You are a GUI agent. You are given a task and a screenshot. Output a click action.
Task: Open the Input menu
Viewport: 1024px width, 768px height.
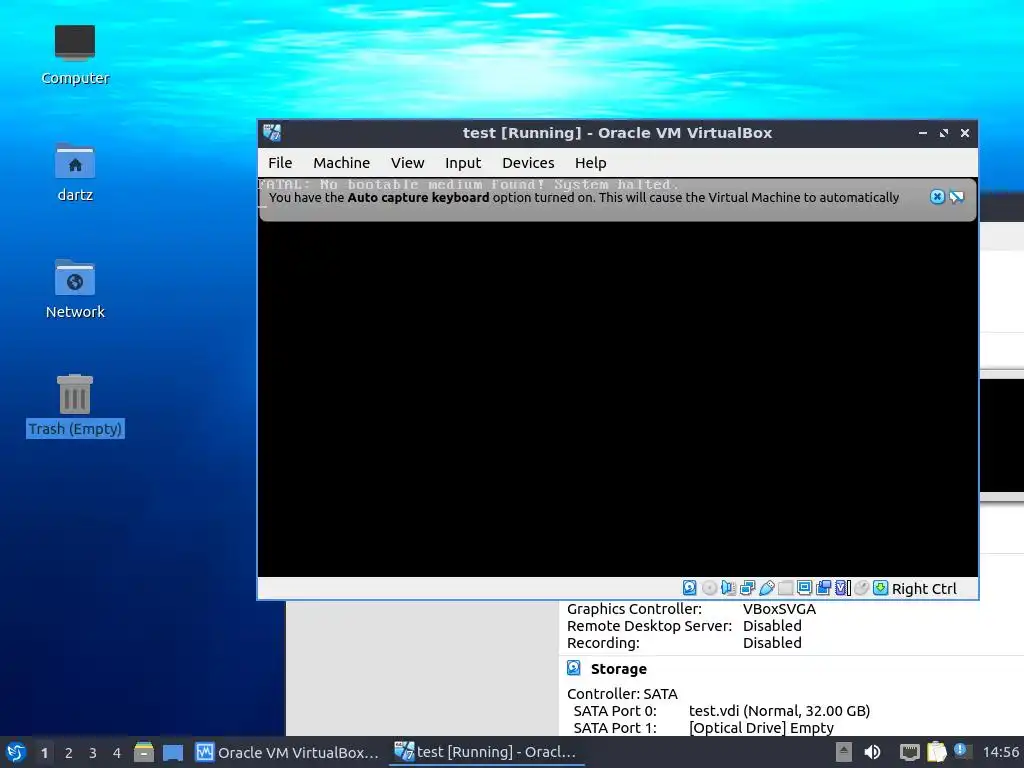(463, 163)
